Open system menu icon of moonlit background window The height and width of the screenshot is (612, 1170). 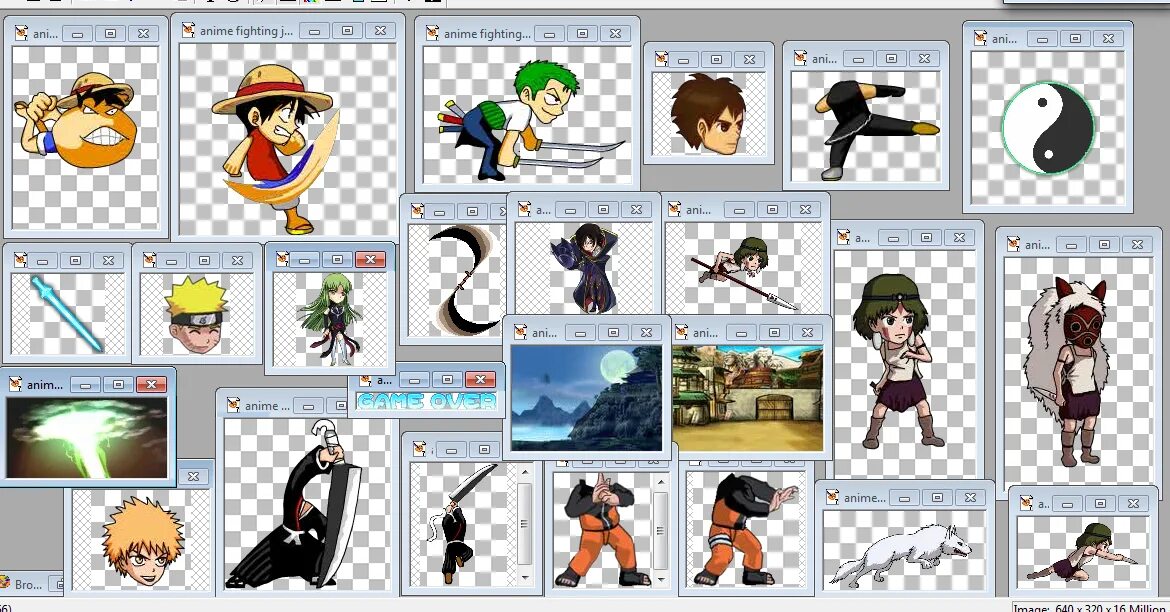coord(520,332)
